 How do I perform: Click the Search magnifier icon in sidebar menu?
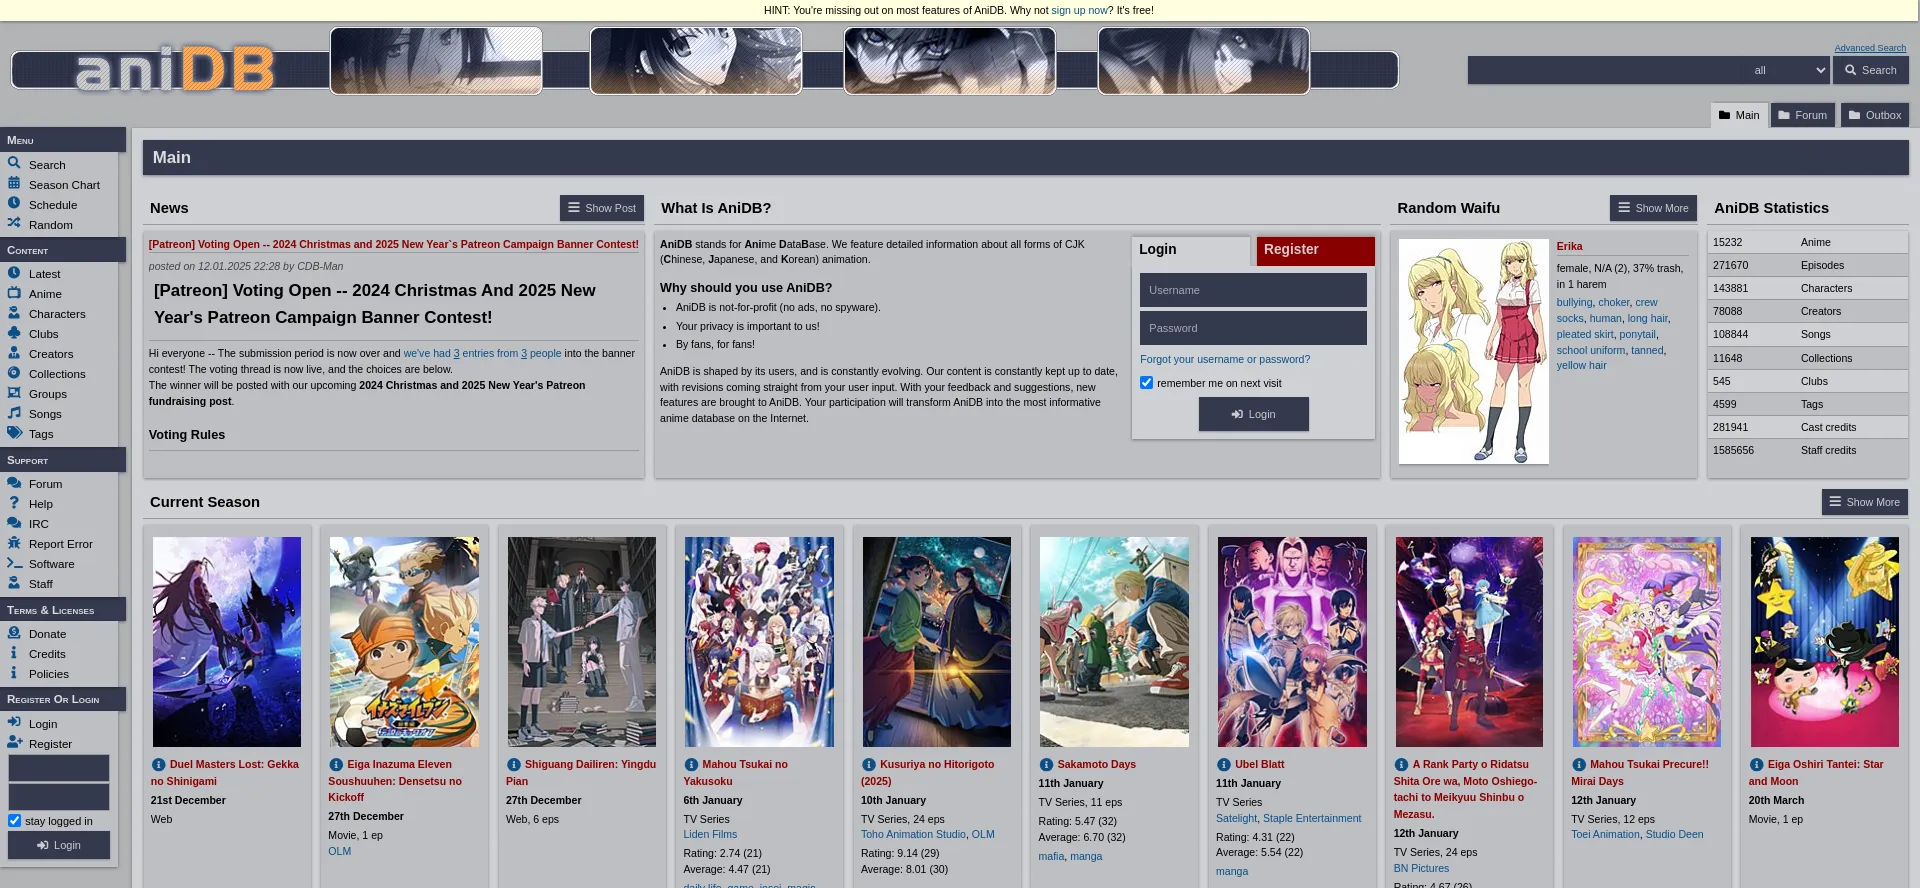tap(14, 163)
